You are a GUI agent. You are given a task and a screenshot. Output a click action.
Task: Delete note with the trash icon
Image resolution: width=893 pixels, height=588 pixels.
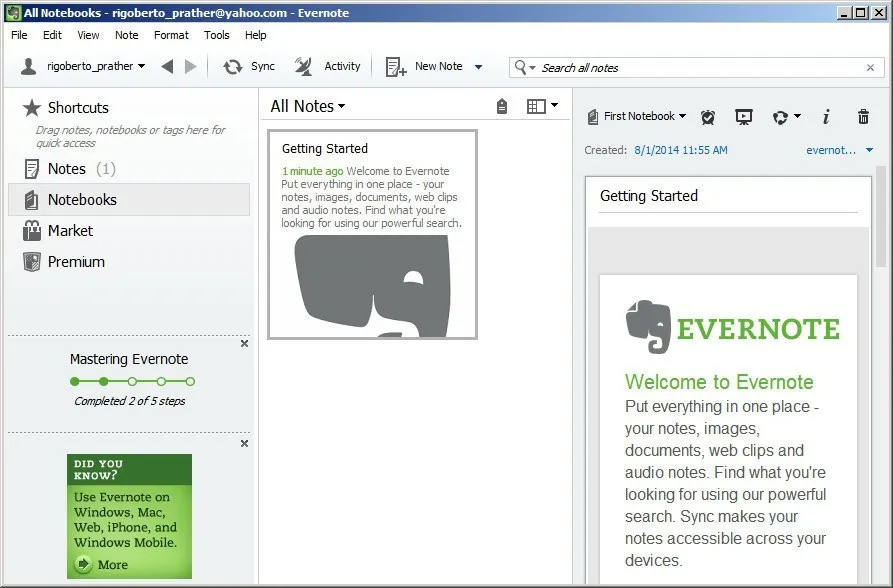click(x=863, y=117)
